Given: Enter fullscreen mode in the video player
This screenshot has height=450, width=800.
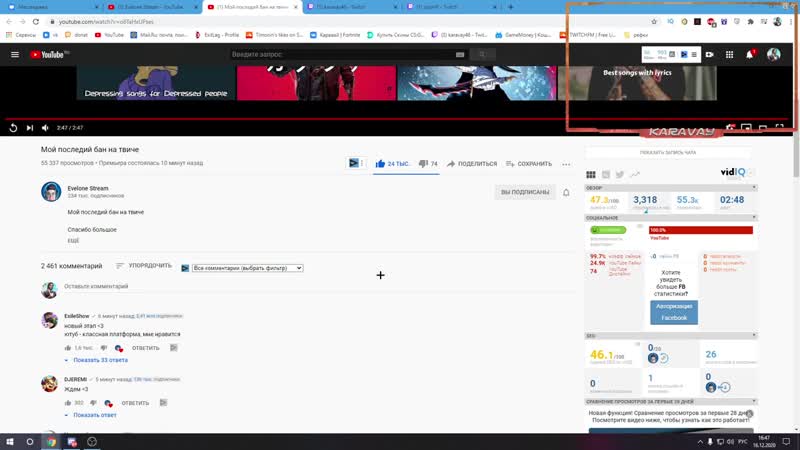Looking at the screenshot, I should [780, 128].
